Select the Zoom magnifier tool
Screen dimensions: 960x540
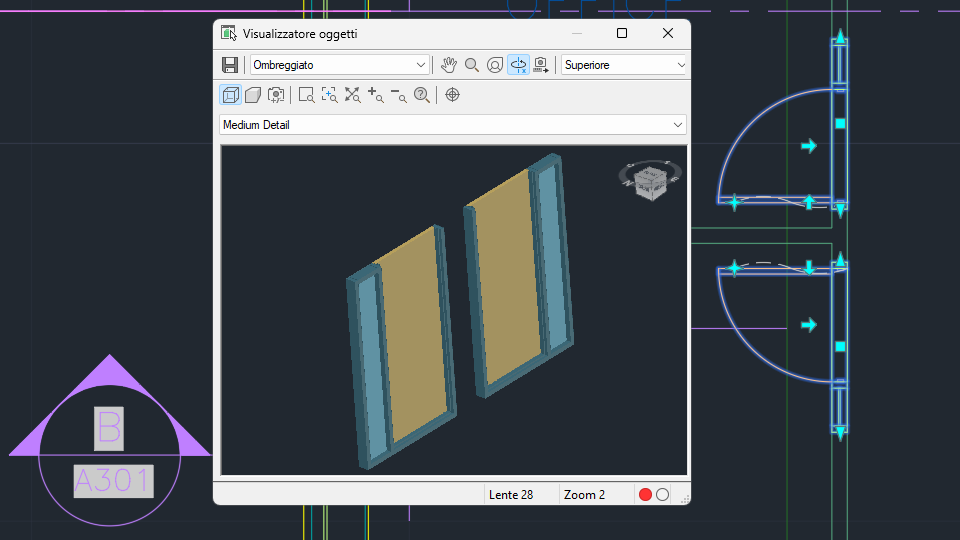(472, 65)
